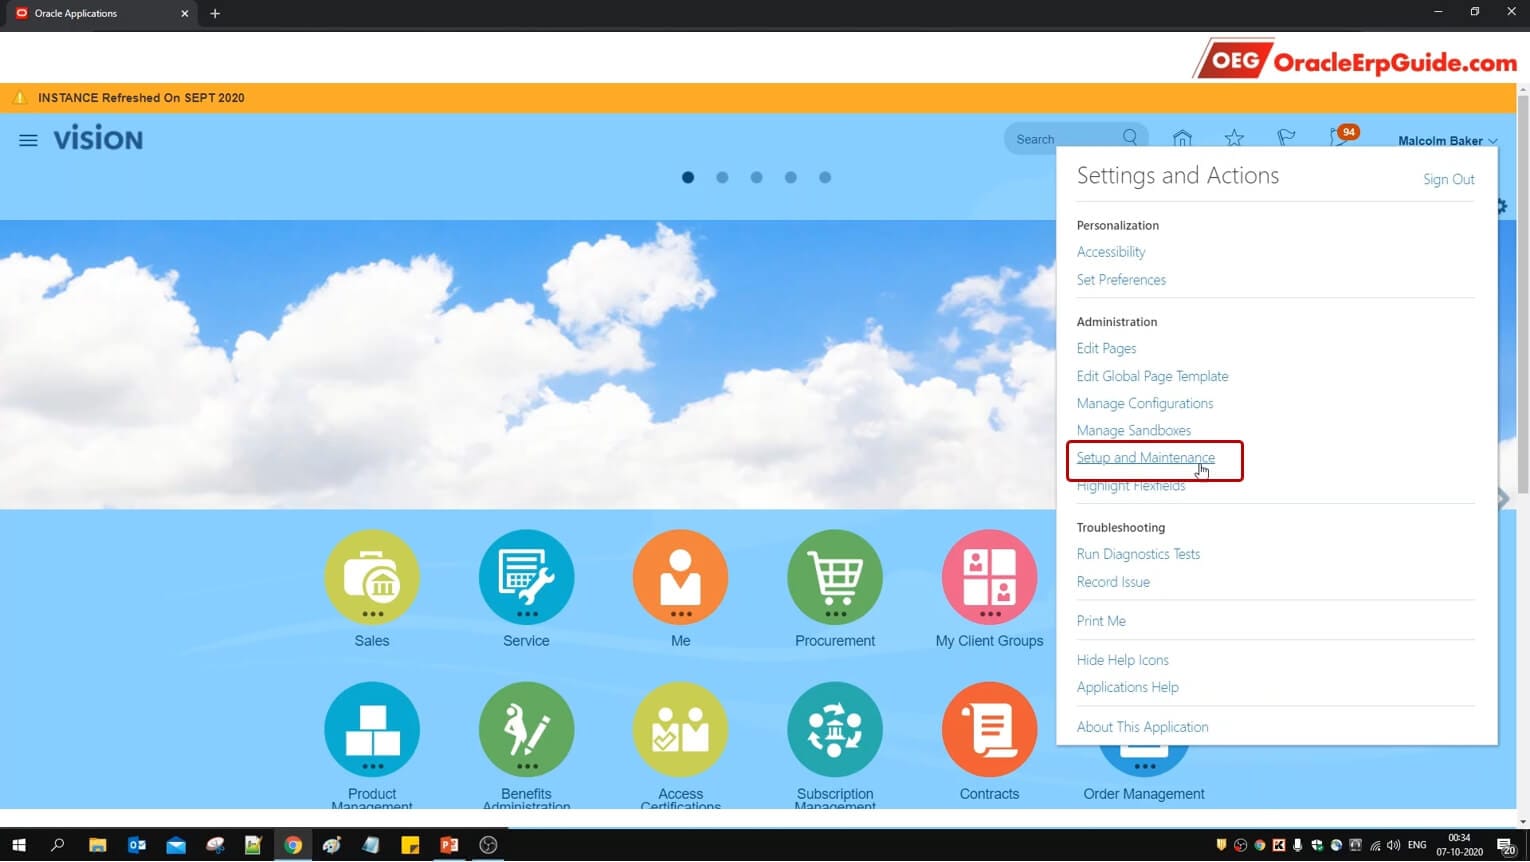Select the Oracle Applications browser tab
The image size is (1530, 862).
pos(100,14)
